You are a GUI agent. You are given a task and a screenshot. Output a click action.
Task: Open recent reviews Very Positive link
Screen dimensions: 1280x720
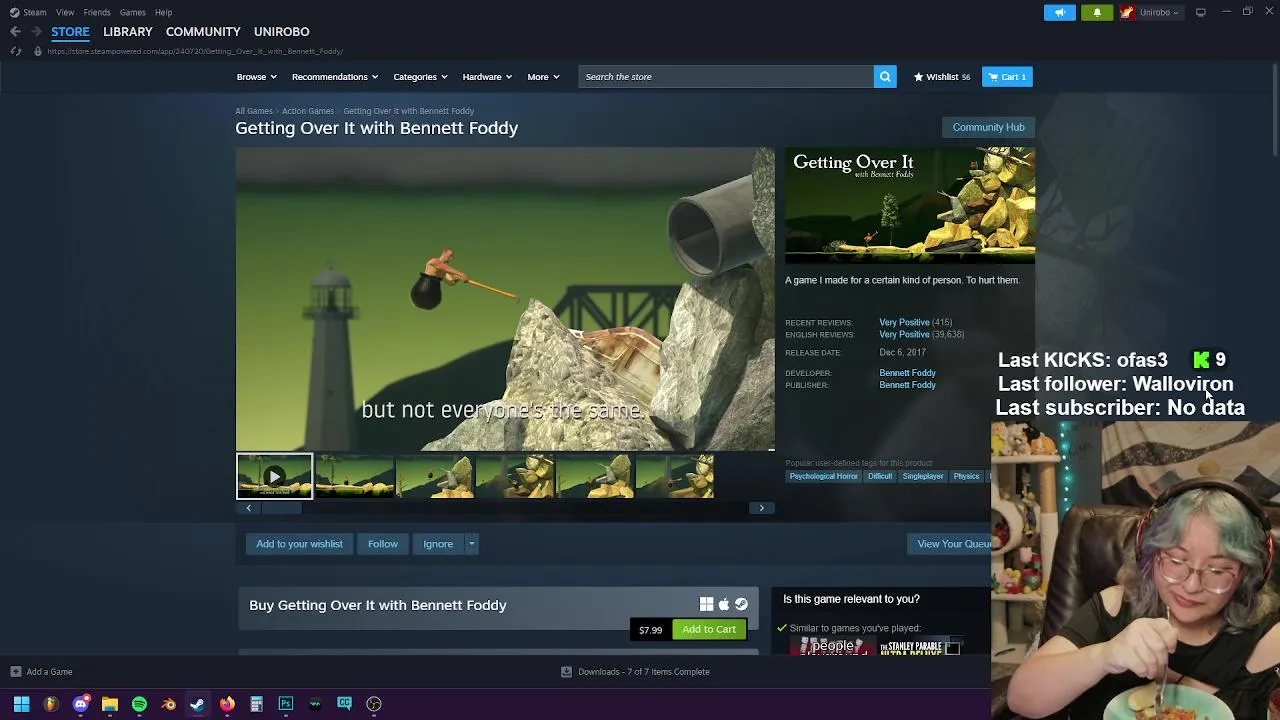tap(904, 322)
